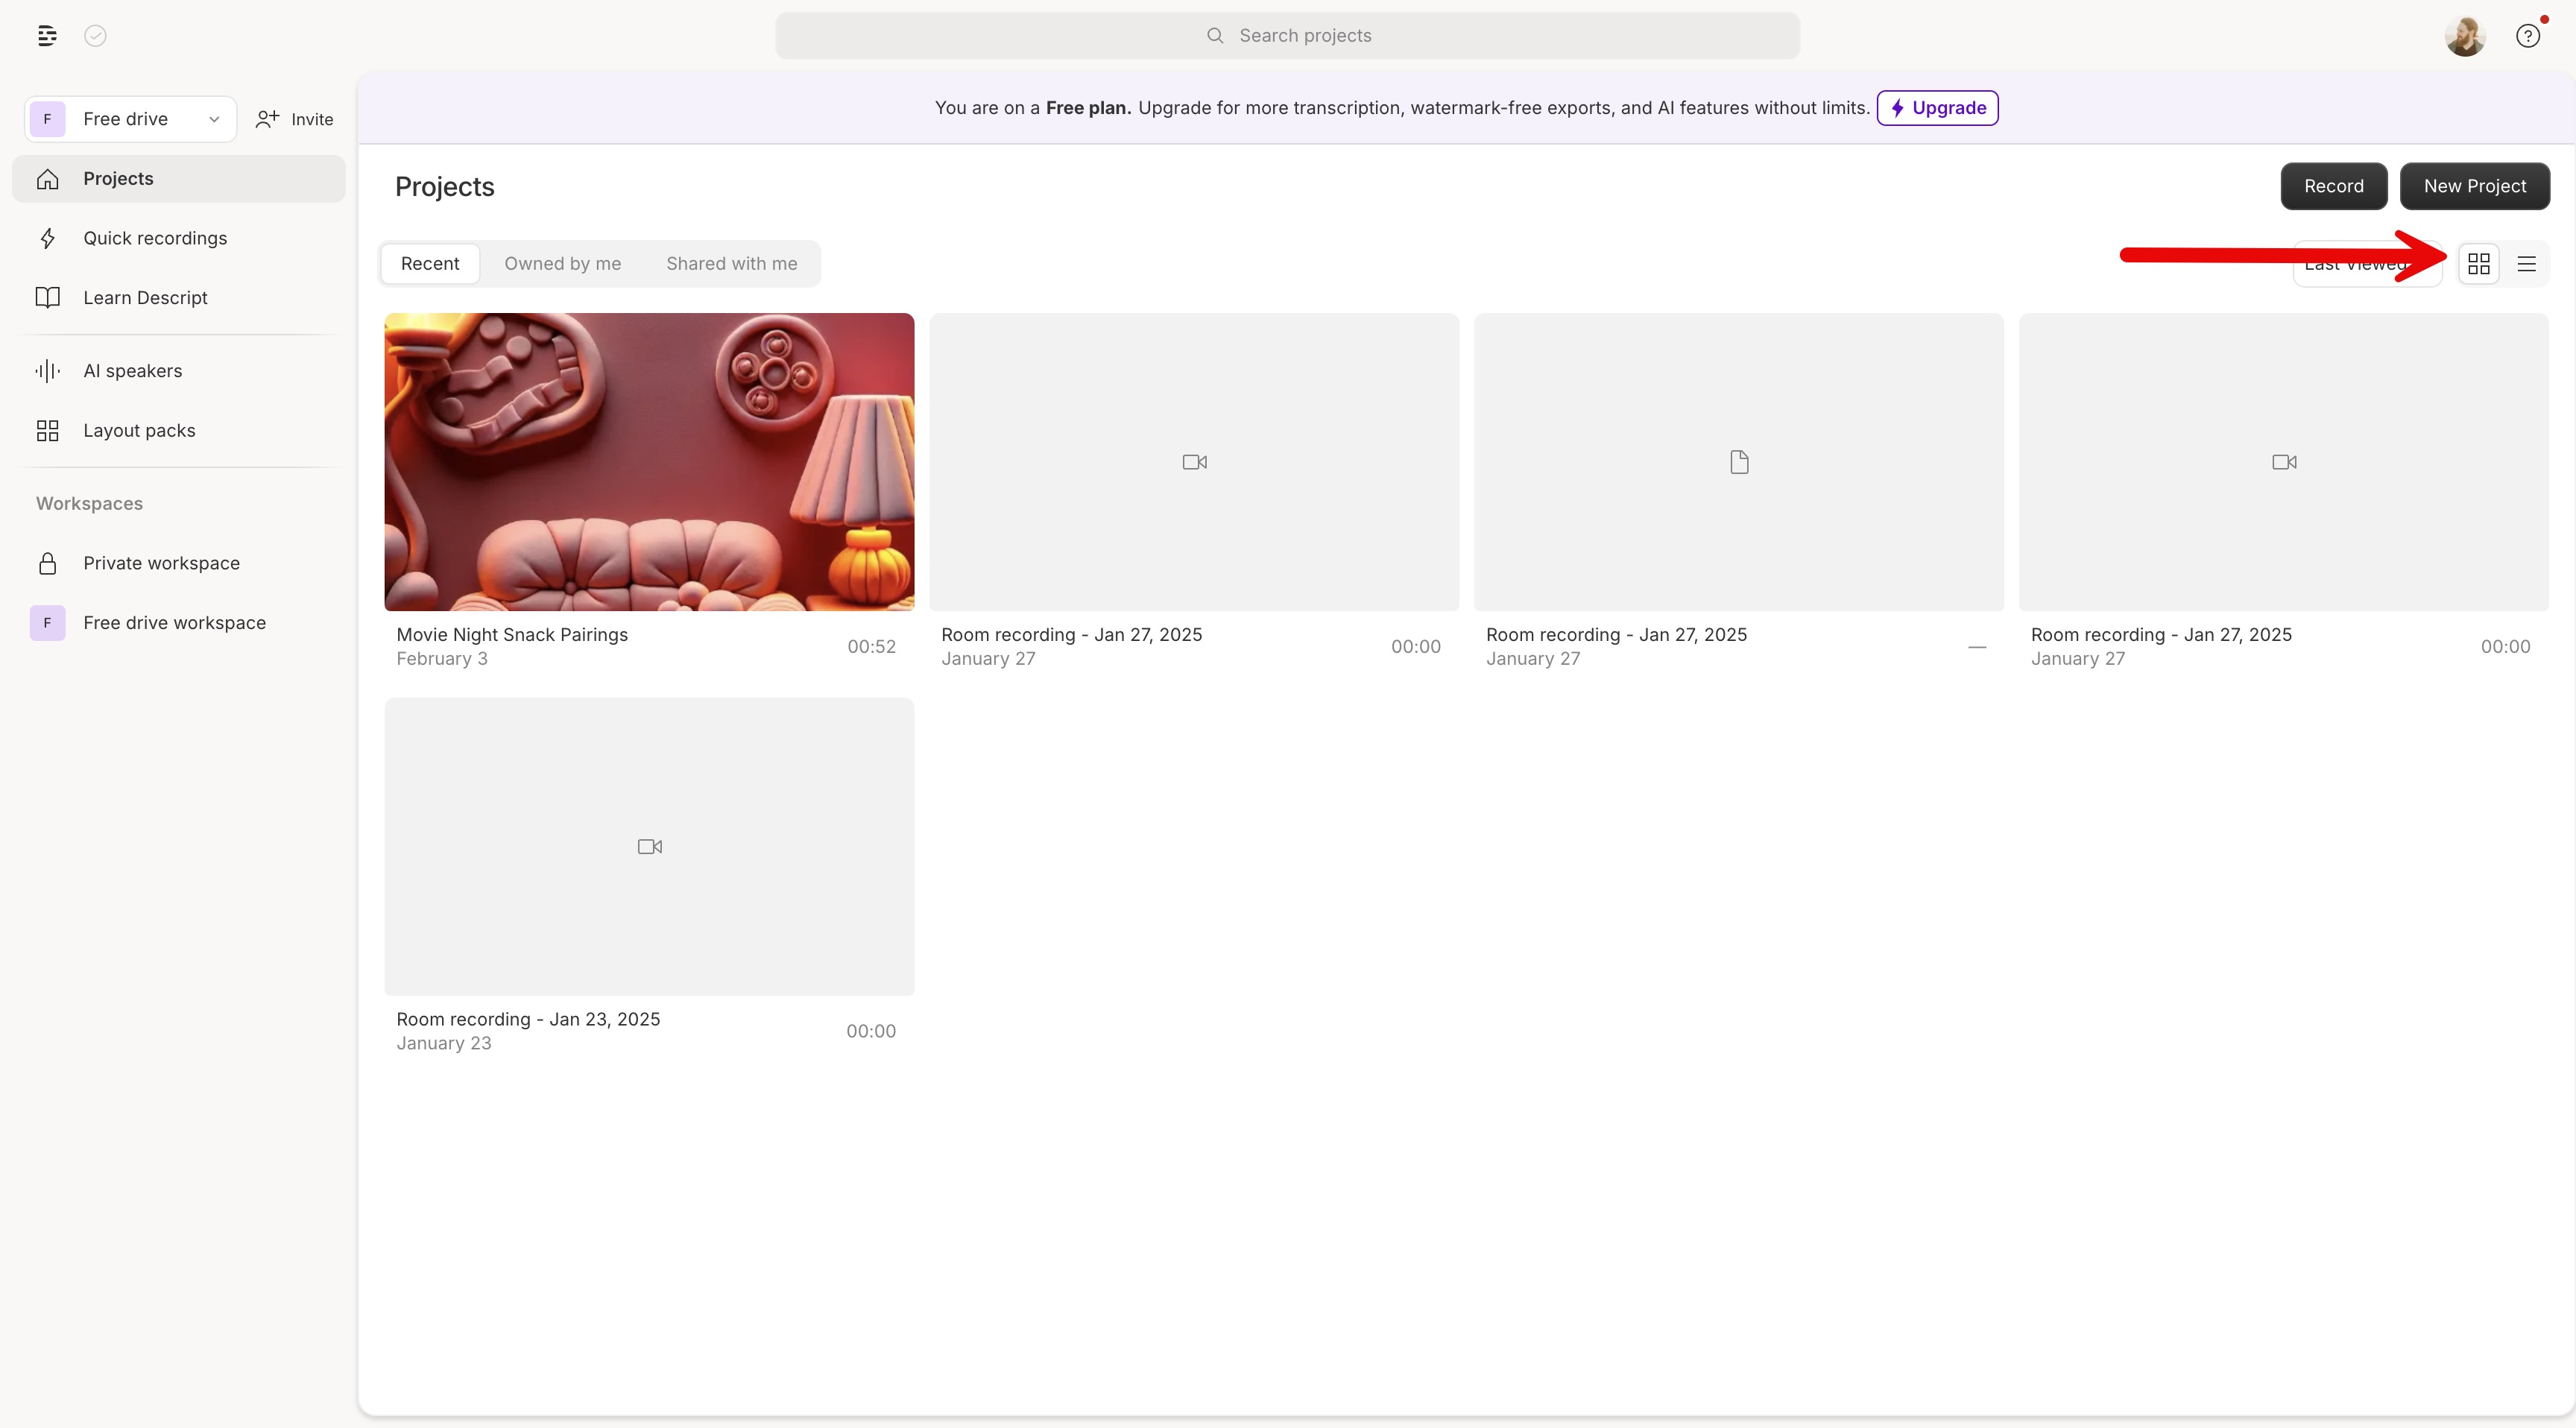The image size is (2576, 1428).
Task: Switch to grid view layout
Action: click(x=2480, y=263)
